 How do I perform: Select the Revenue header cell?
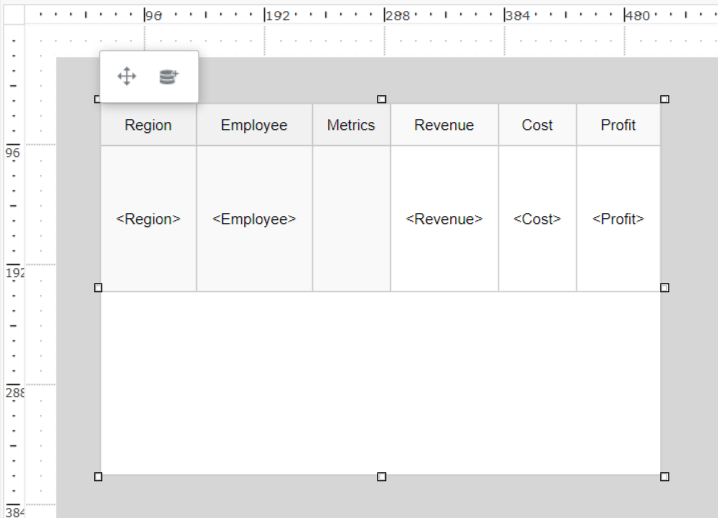[x=444, y=125]
